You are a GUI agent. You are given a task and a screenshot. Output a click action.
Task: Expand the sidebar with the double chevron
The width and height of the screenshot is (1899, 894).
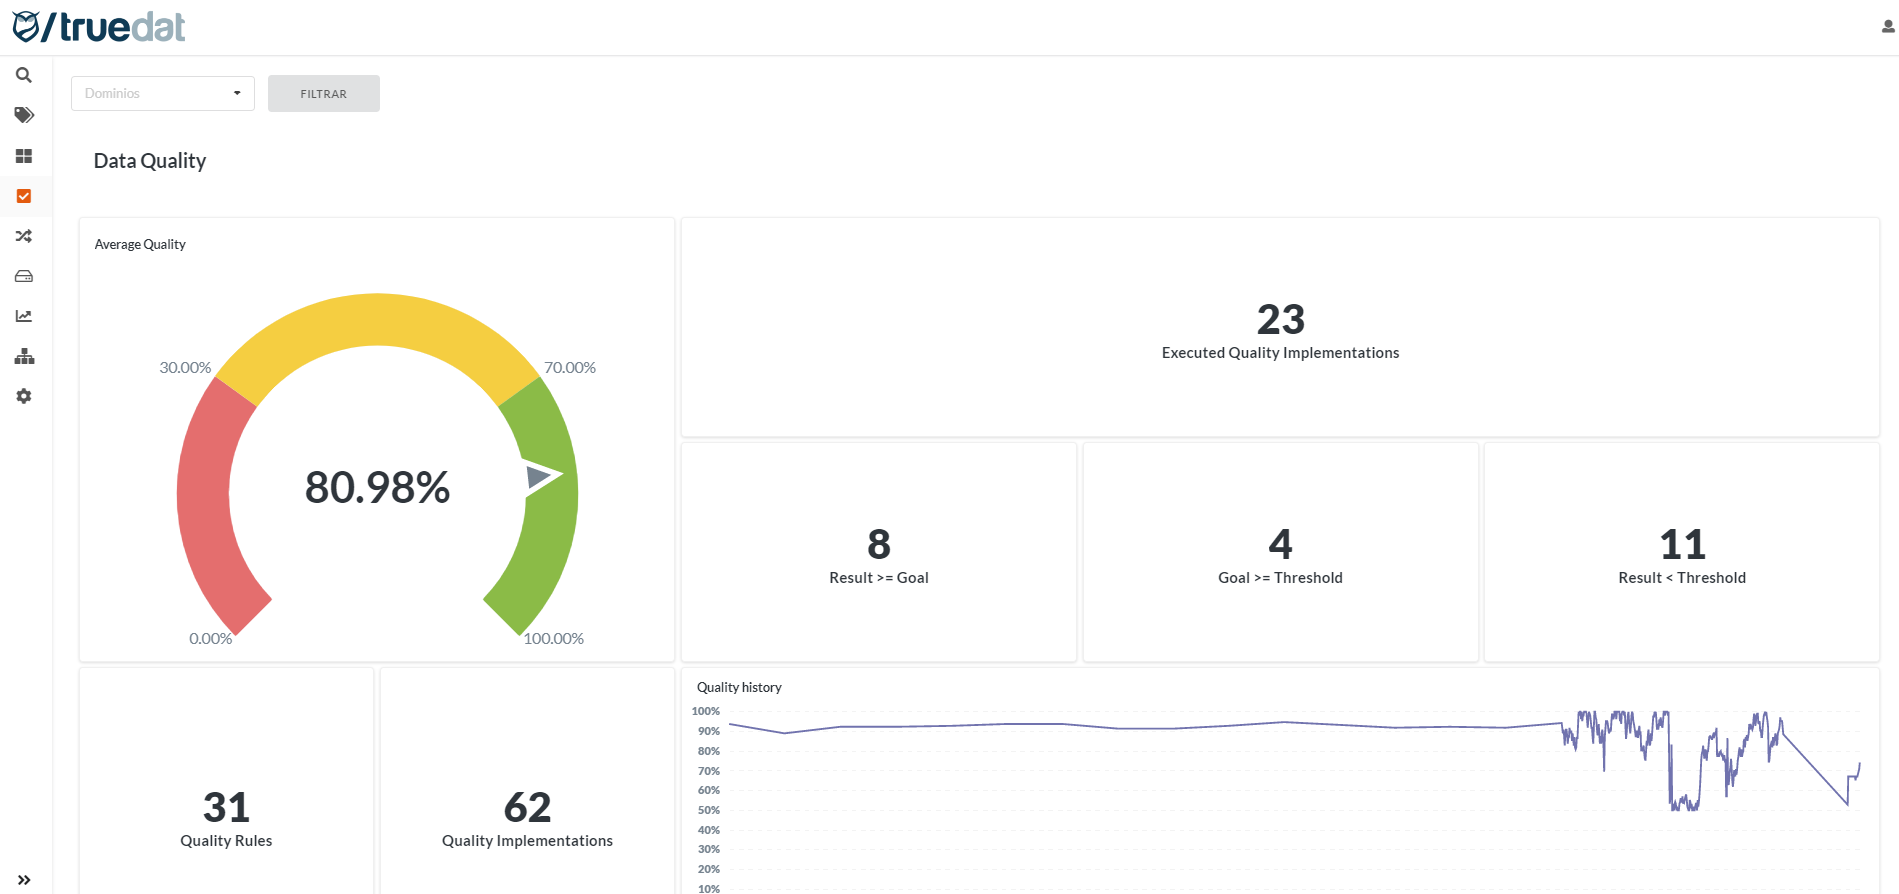24,880
